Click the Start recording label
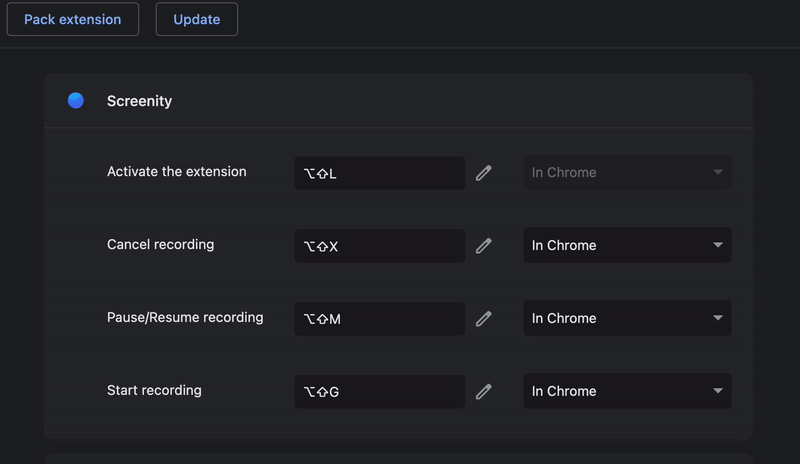800x464 pixels. tap(154, 390)
